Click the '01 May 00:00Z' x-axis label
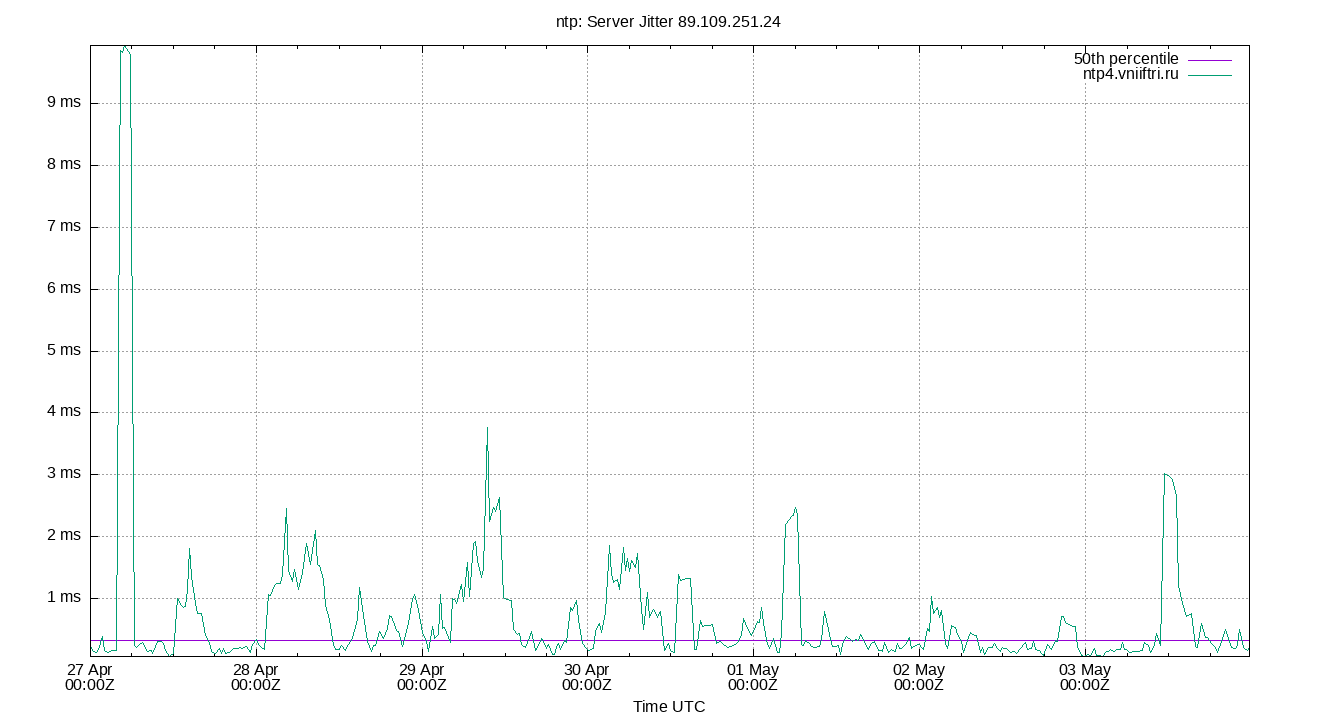Image resolution: width=1340 pixels, height=720 pixels. tap(753, 677)
